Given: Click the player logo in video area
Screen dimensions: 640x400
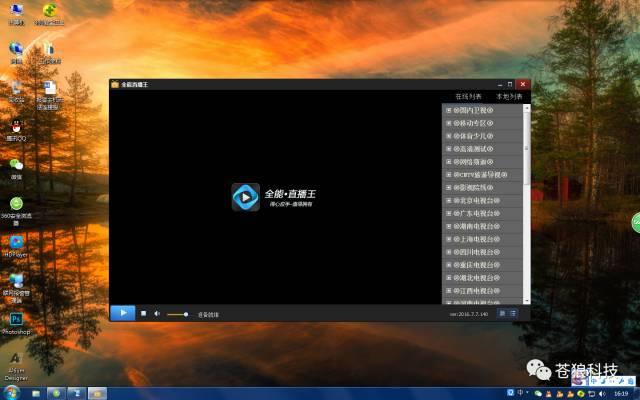Looking at the screenshot, I should click(246, 197).
